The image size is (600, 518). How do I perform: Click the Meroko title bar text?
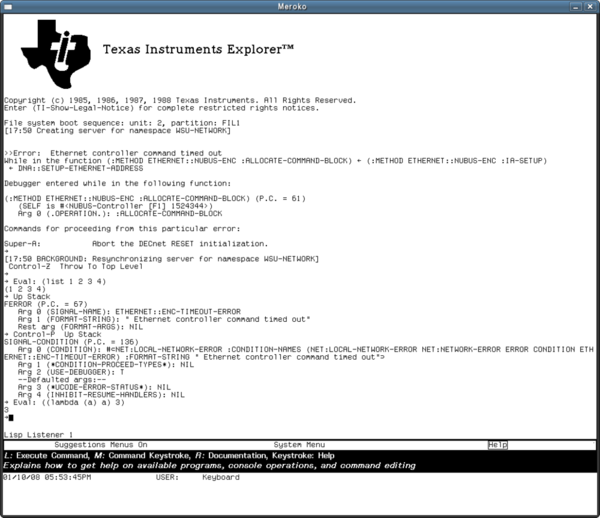point(292,7)
